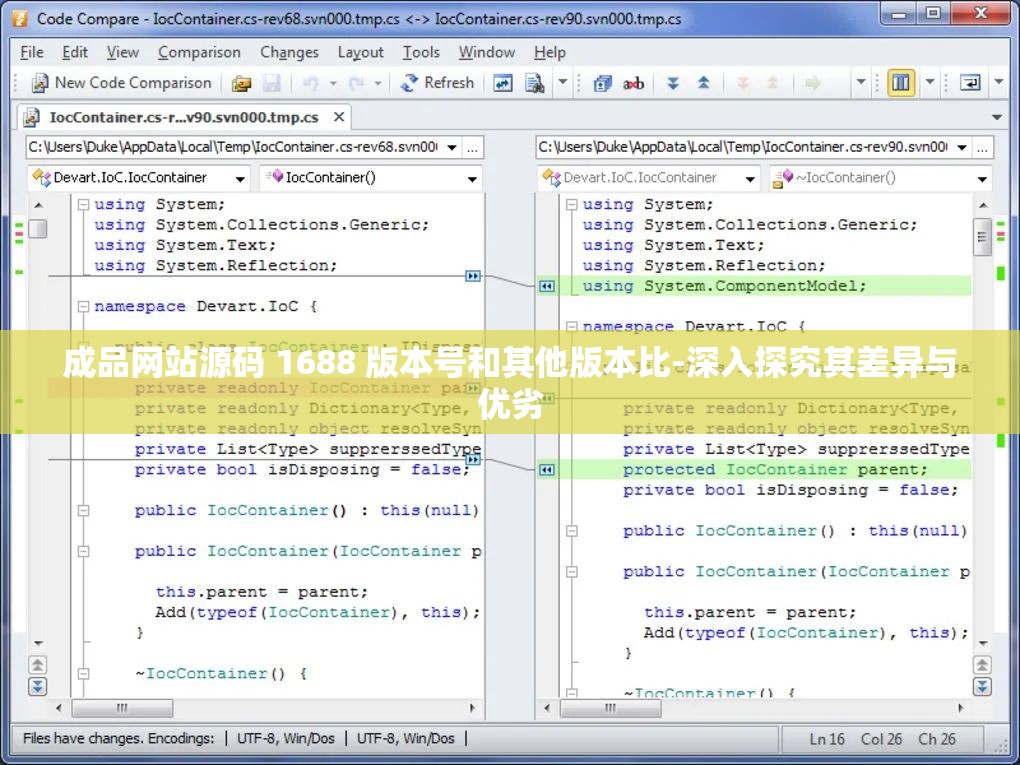Screen dimensions: 1020x765
Task: Select the IocContainer.cs tab
Action: [x=180, y=117]
